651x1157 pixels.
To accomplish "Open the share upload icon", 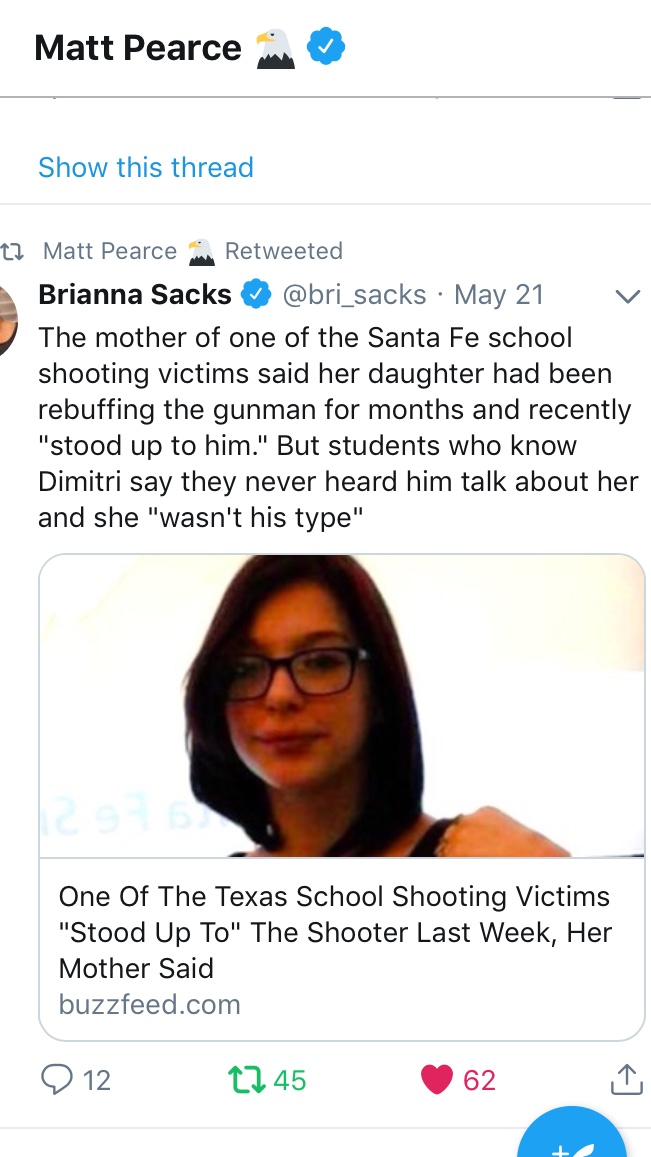I will 627,1080.
